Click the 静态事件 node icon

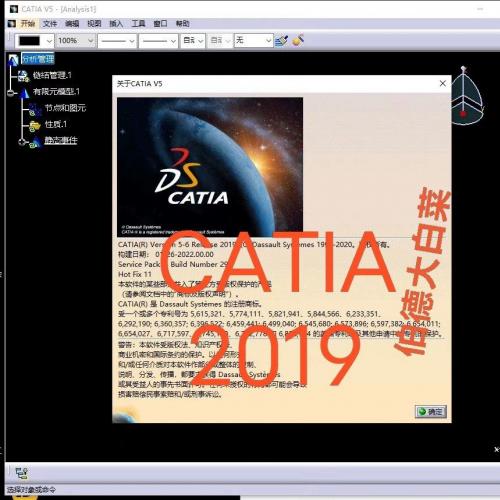(x=35, y=142)
